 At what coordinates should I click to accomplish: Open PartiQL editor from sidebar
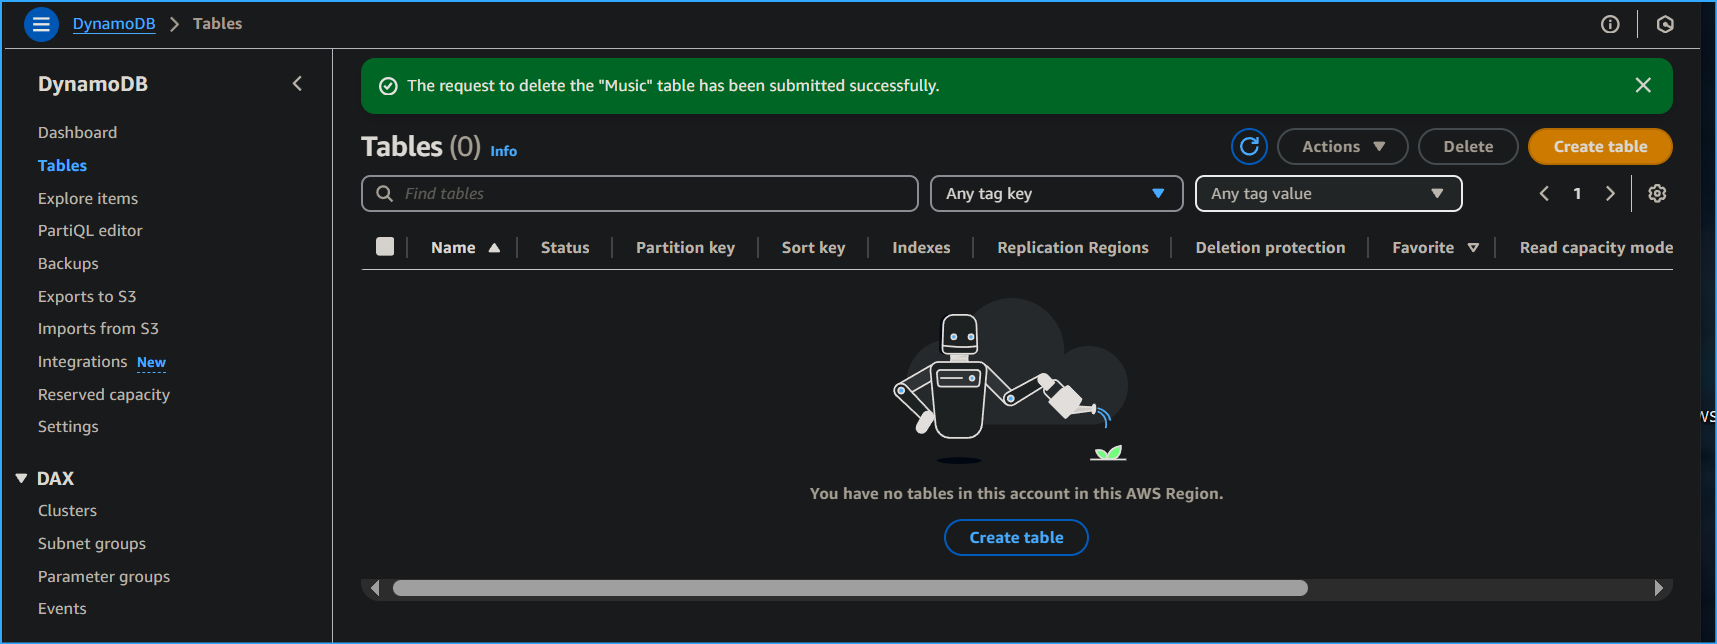pos(90,231)
